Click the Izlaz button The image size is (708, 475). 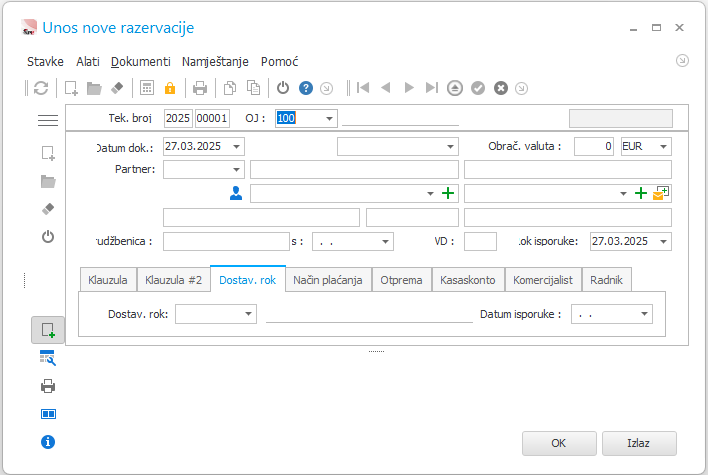[x=638, y=443]
